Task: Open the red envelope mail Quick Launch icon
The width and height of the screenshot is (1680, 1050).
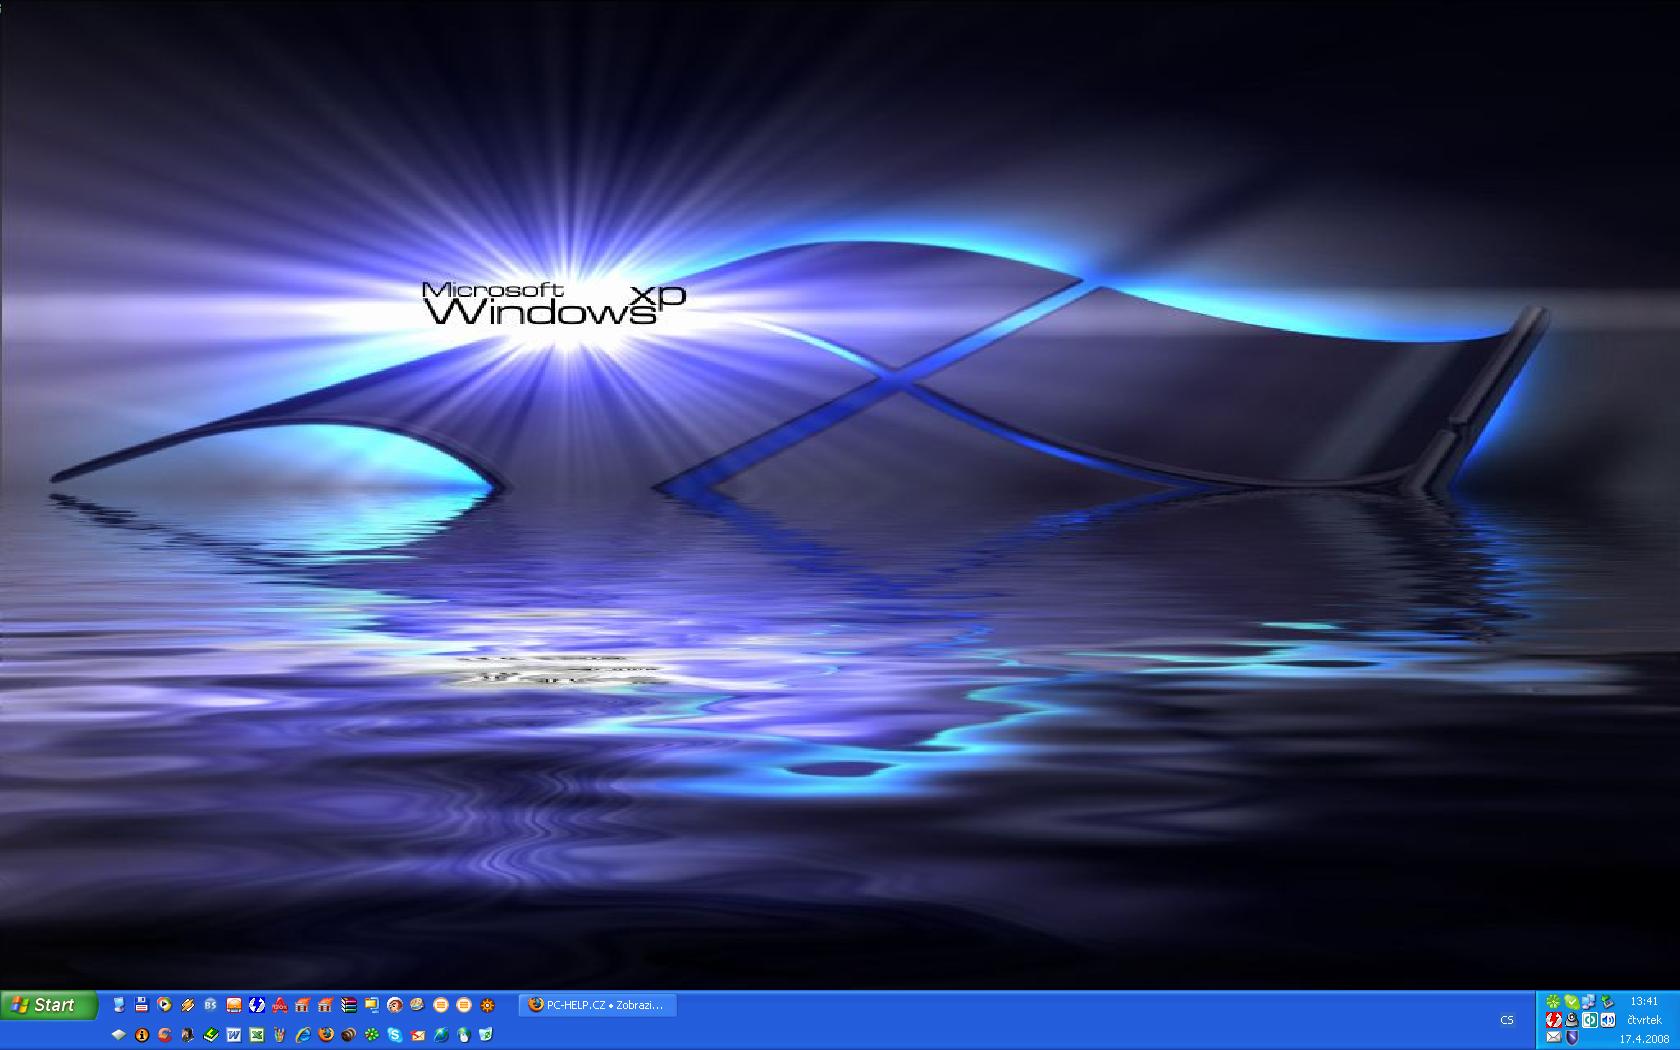Action: 418,1035
